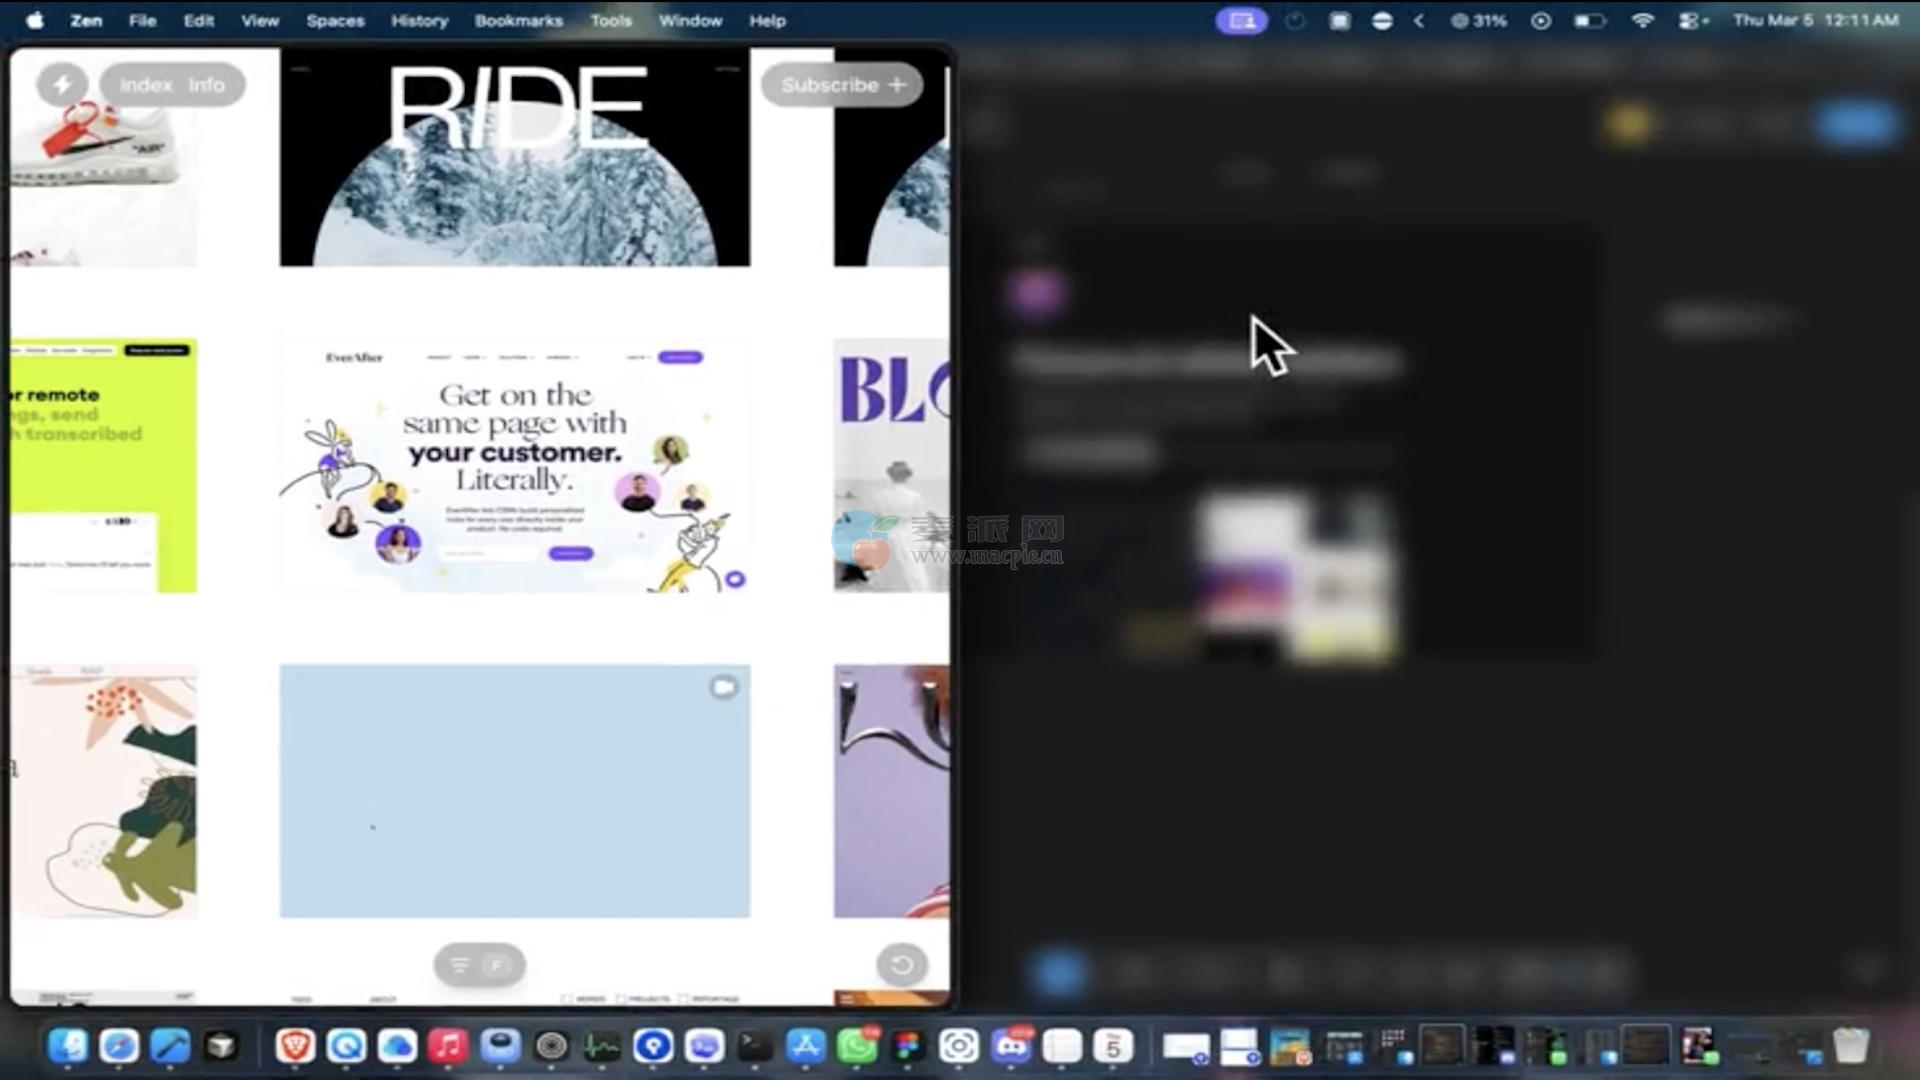Launch WhatsApp from the dock
This screenshot has width=1920, height=1080.
[x=857, y=1046]
